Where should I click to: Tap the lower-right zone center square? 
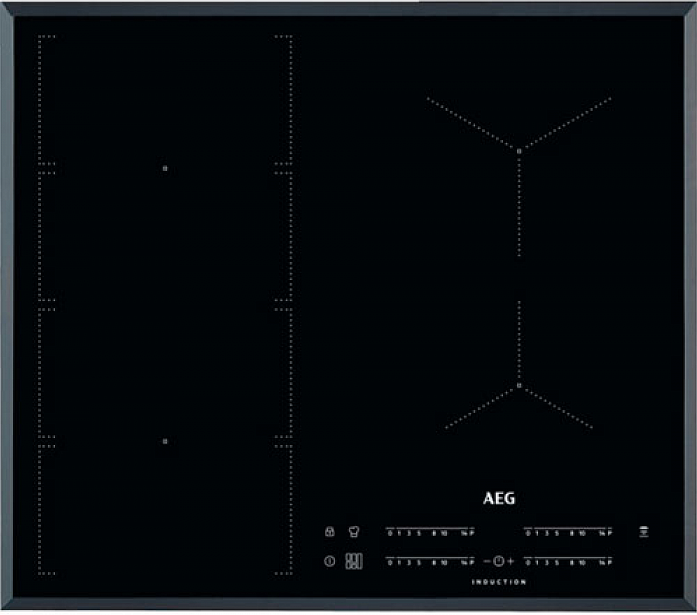pos(519,385)
